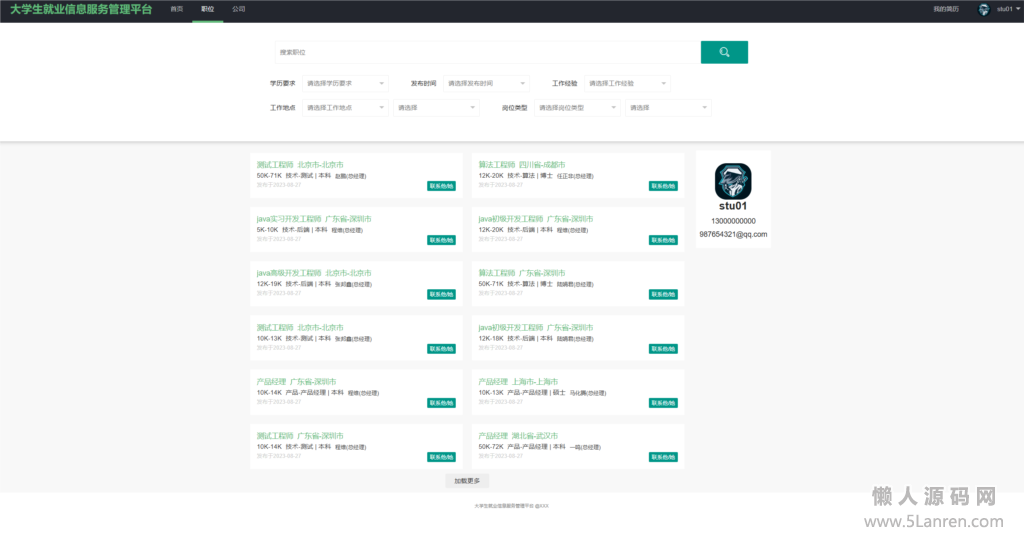Click the large stu01 profile avatar image
Viewport: 1024px width, 536px height.
[733, 182]
